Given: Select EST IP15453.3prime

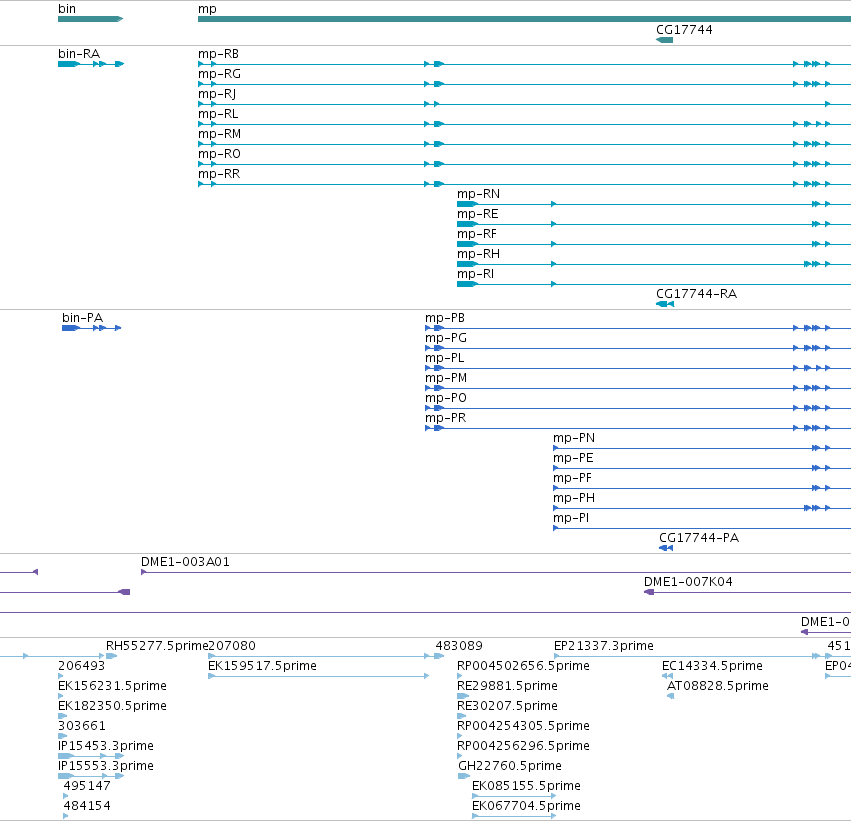Looking at the screenshot, I should pyautogui.click(x=106, y=746).
